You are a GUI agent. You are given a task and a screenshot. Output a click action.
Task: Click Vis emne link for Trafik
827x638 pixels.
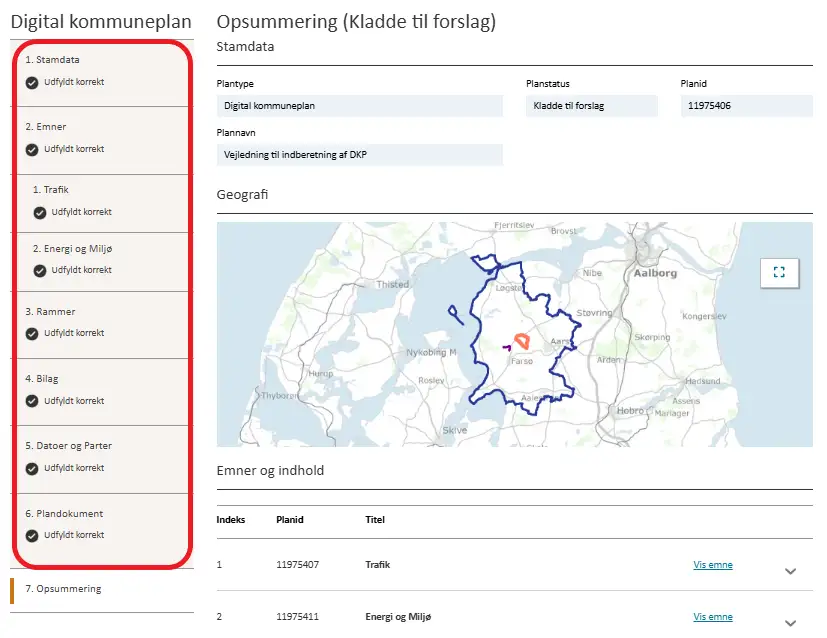click(712, 565)
